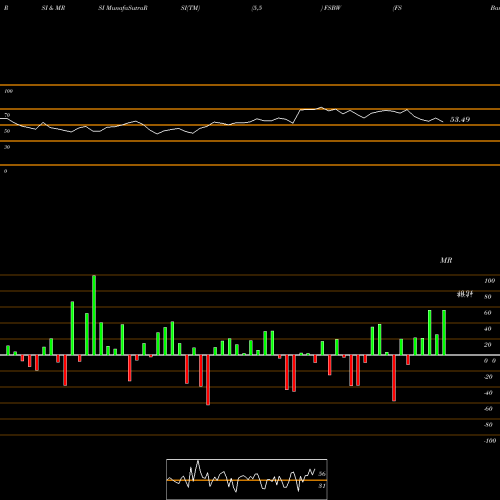Click the MR axis label -80
Viewport: 500px width, 500px height.
488,425
